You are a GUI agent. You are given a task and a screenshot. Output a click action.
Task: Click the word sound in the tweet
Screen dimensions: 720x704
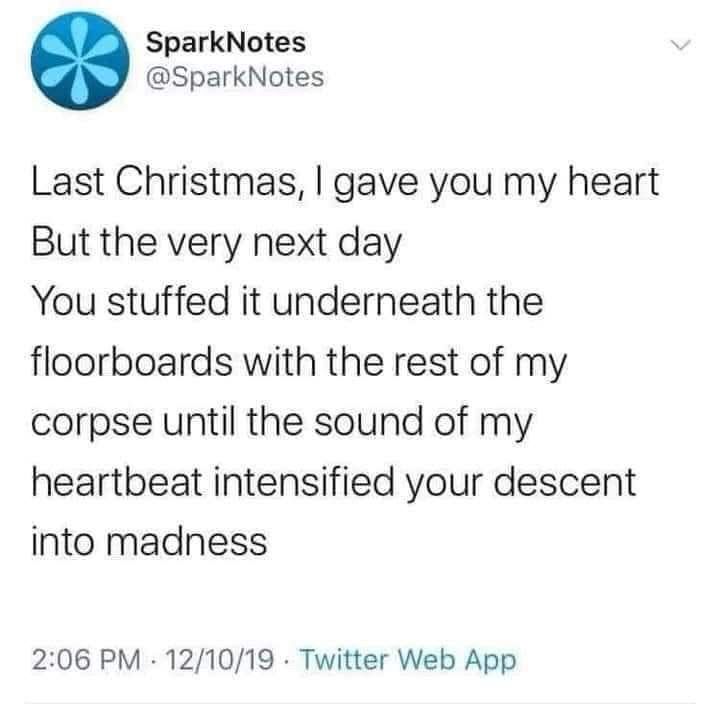368,422
